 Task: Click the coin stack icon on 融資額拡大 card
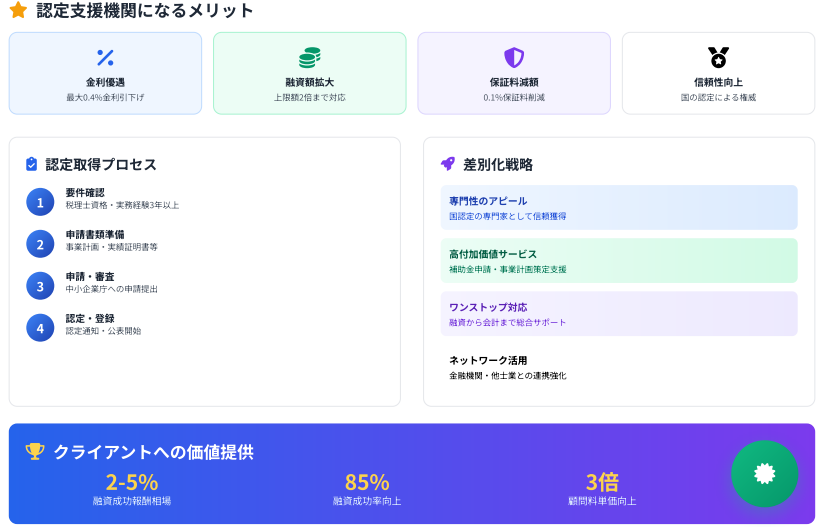pos(310,58)
